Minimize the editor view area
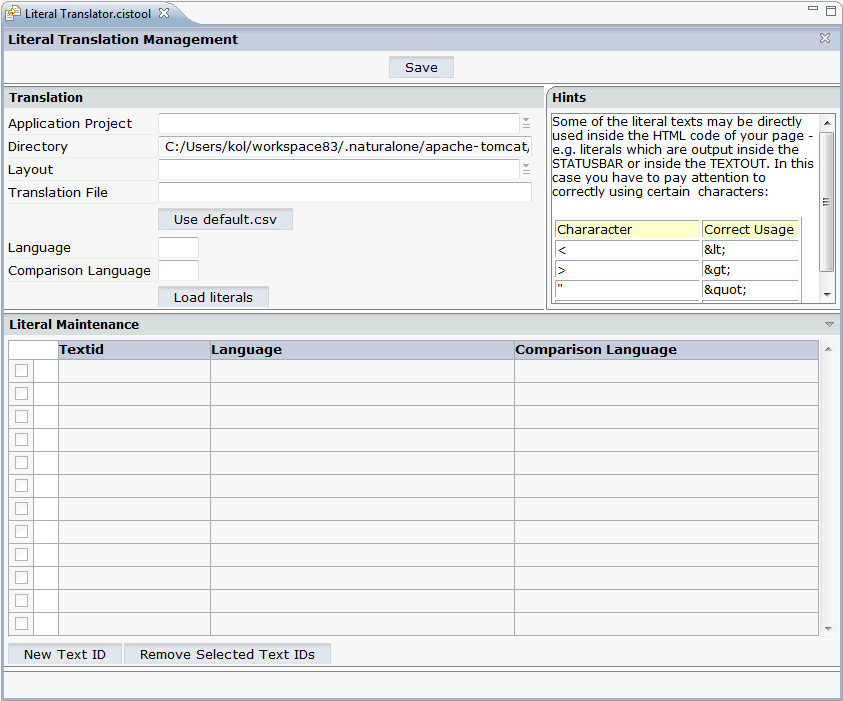Viewport: 843px width, 701px height. click(x=812, y=9)
